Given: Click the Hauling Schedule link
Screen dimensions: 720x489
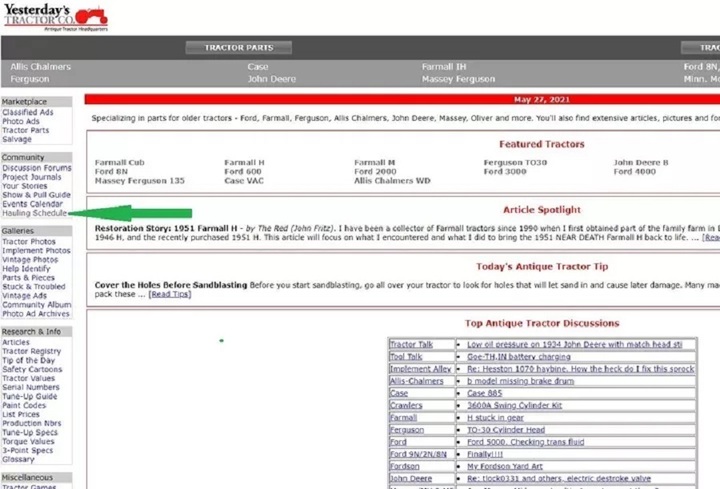Looking at the screenshot, I should pos(34,213).
